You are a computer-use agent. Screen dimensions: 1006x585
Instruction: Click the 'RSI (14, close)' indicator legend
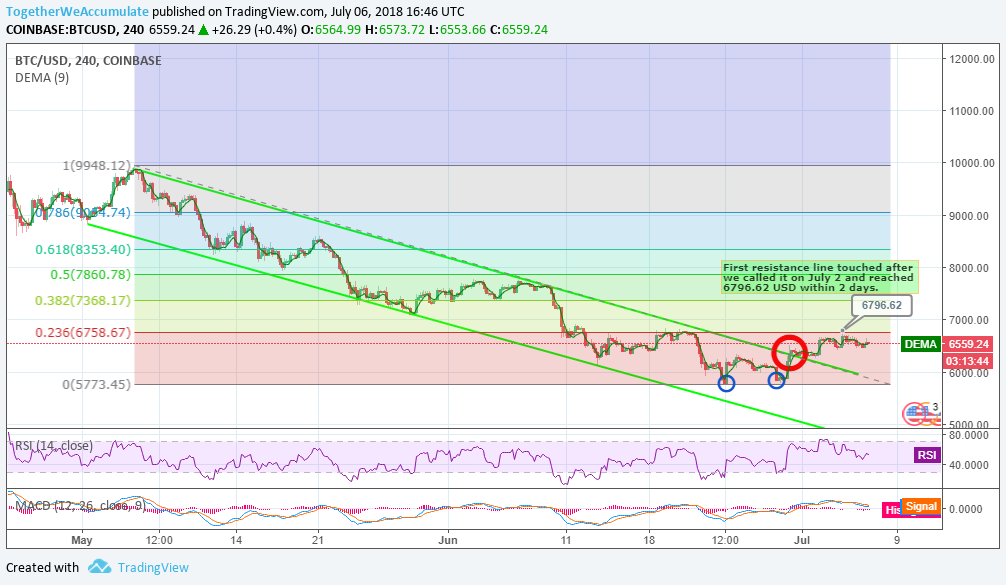click(54, 445)
